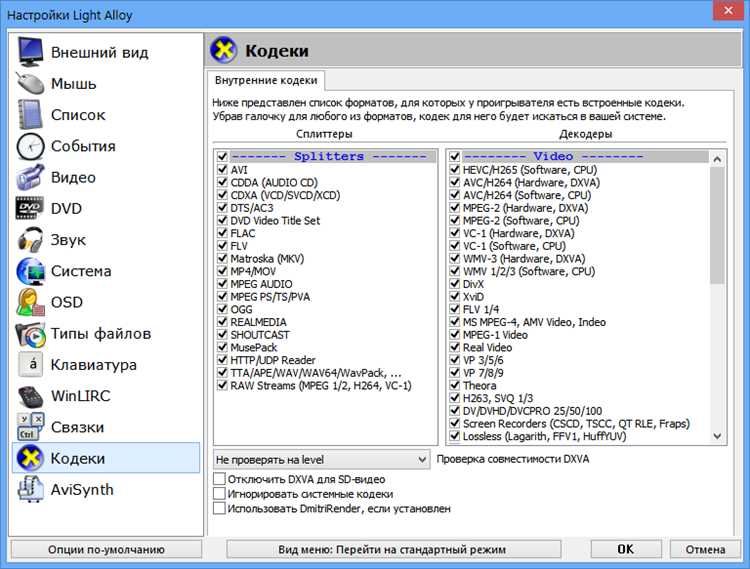
Task: Select the Система globe icon
Action: click(x=30, y=271)
